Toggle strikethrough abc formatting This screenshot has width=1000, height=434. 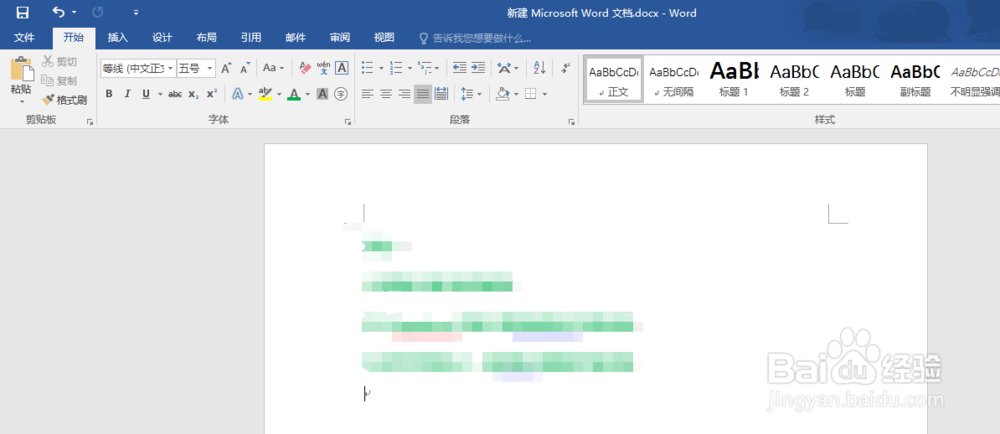pyautogui.click(x=175, y=94)
